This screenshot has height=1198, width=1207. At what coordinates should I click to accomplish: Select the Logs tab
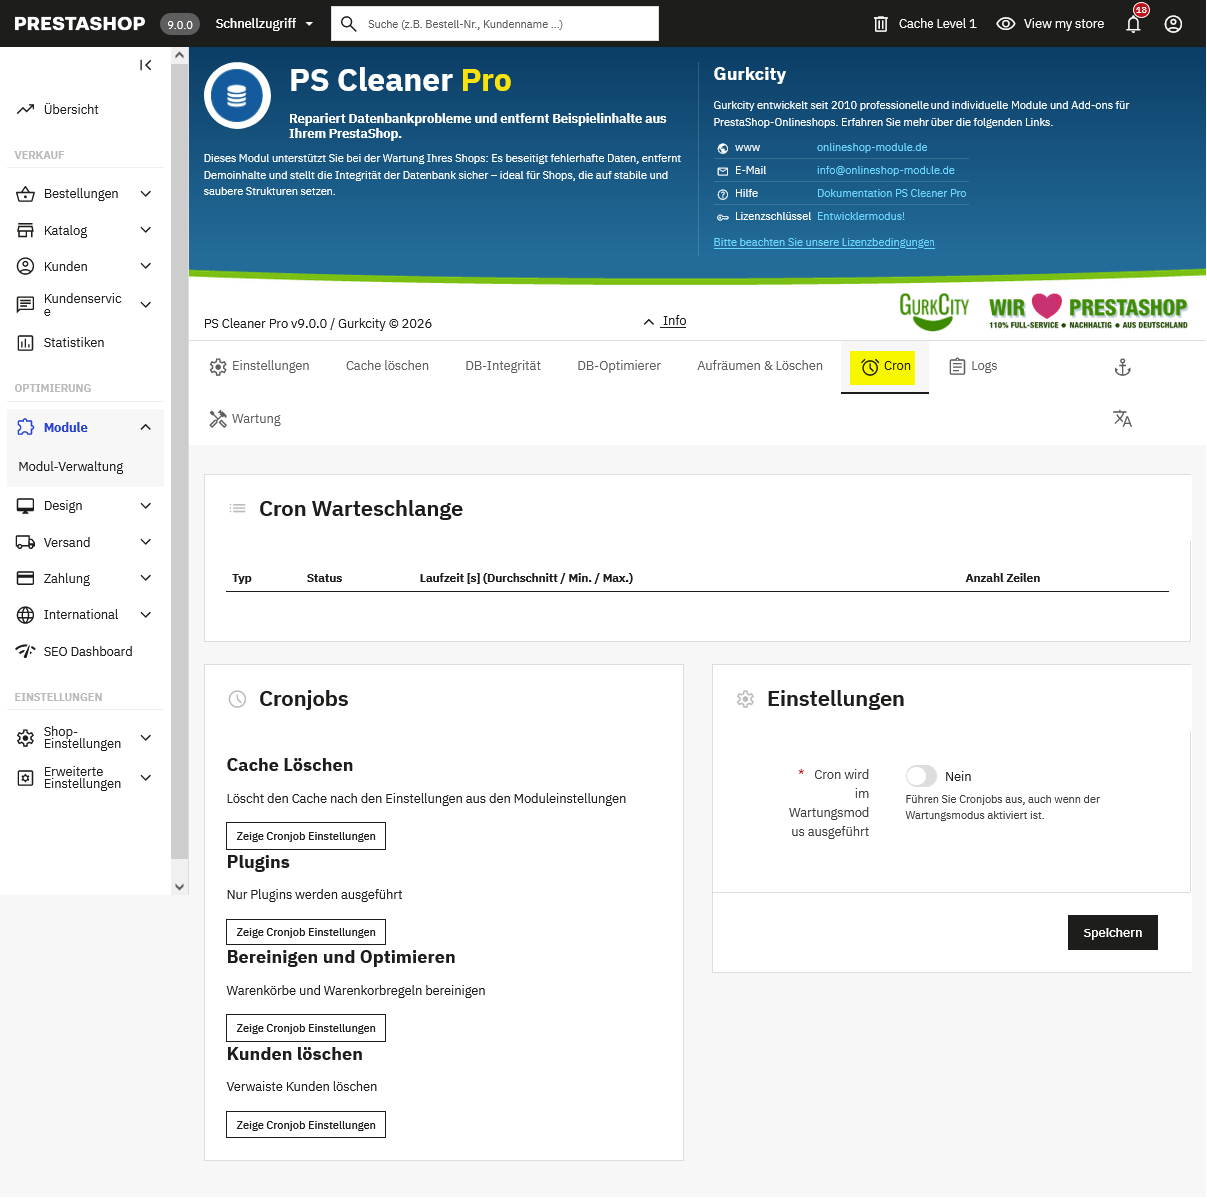[x=974, y=366]
